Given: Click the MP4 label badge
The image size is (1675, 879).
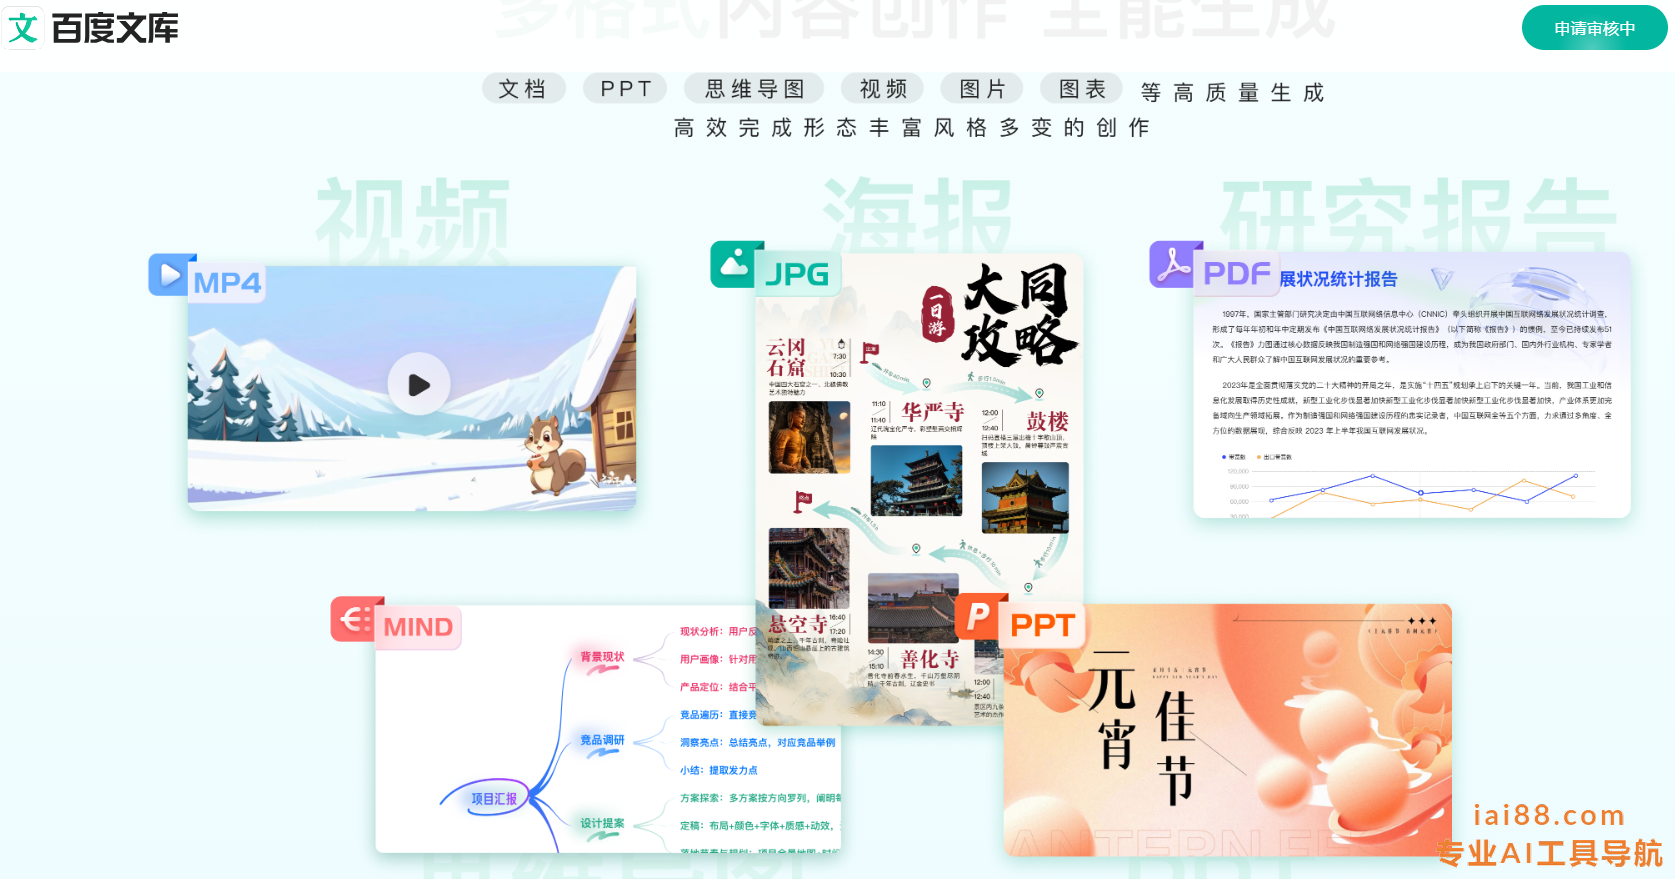Looking at the screenshot, I should 227,283.
